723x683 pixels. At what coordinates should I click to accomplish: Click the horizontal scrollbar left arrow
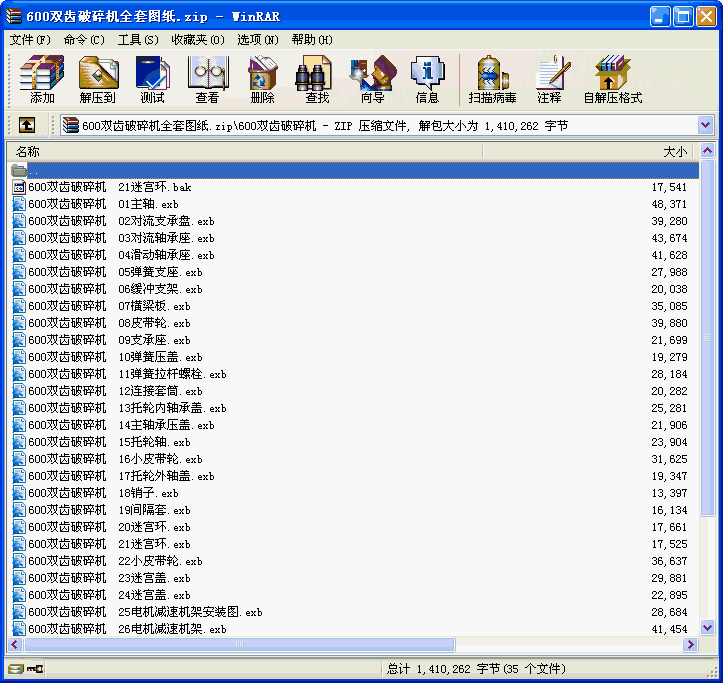(x=15, y=644)
